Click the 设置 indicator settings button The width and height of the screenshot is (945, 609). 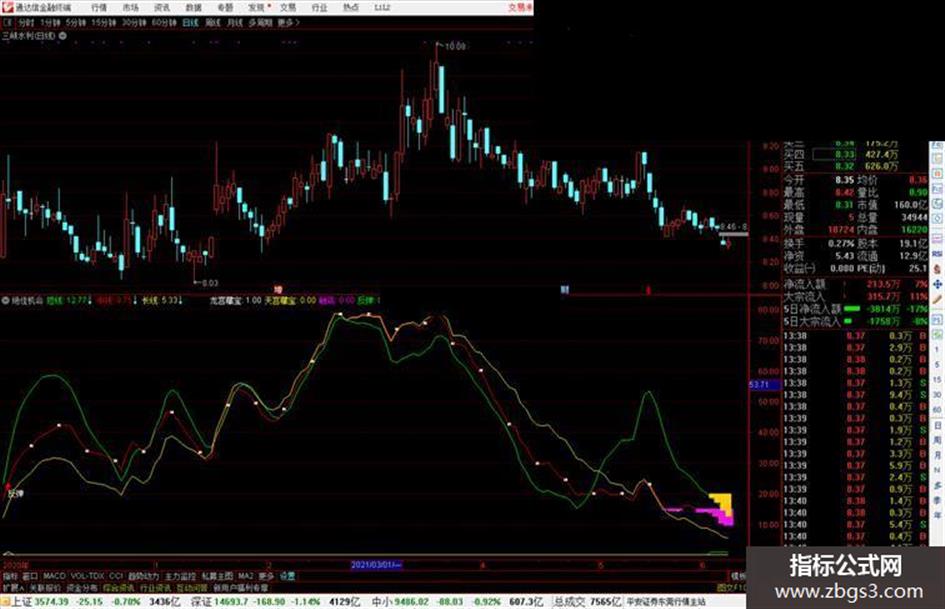tap(287, 576)
